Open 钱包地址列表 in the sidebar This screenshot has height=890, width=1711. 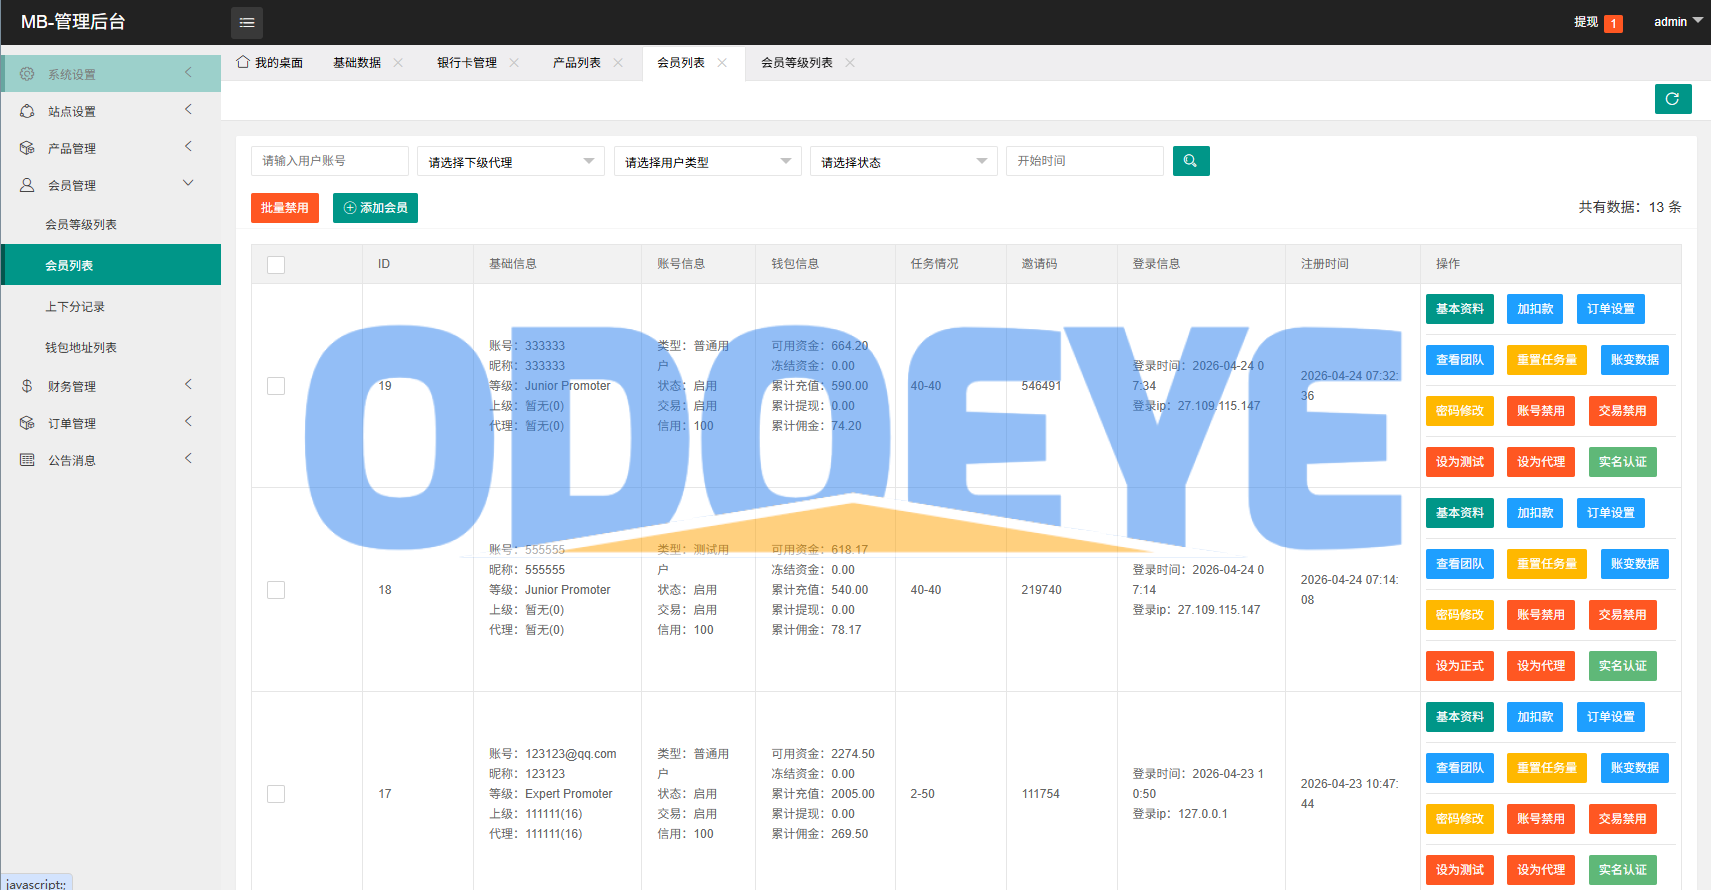click(111, 348)
